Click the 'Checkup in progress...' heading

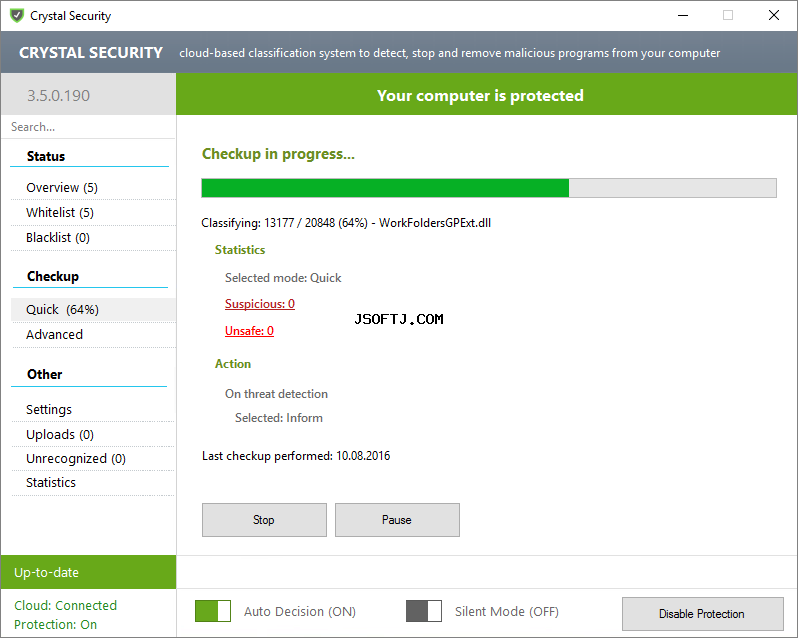(278, 154)
